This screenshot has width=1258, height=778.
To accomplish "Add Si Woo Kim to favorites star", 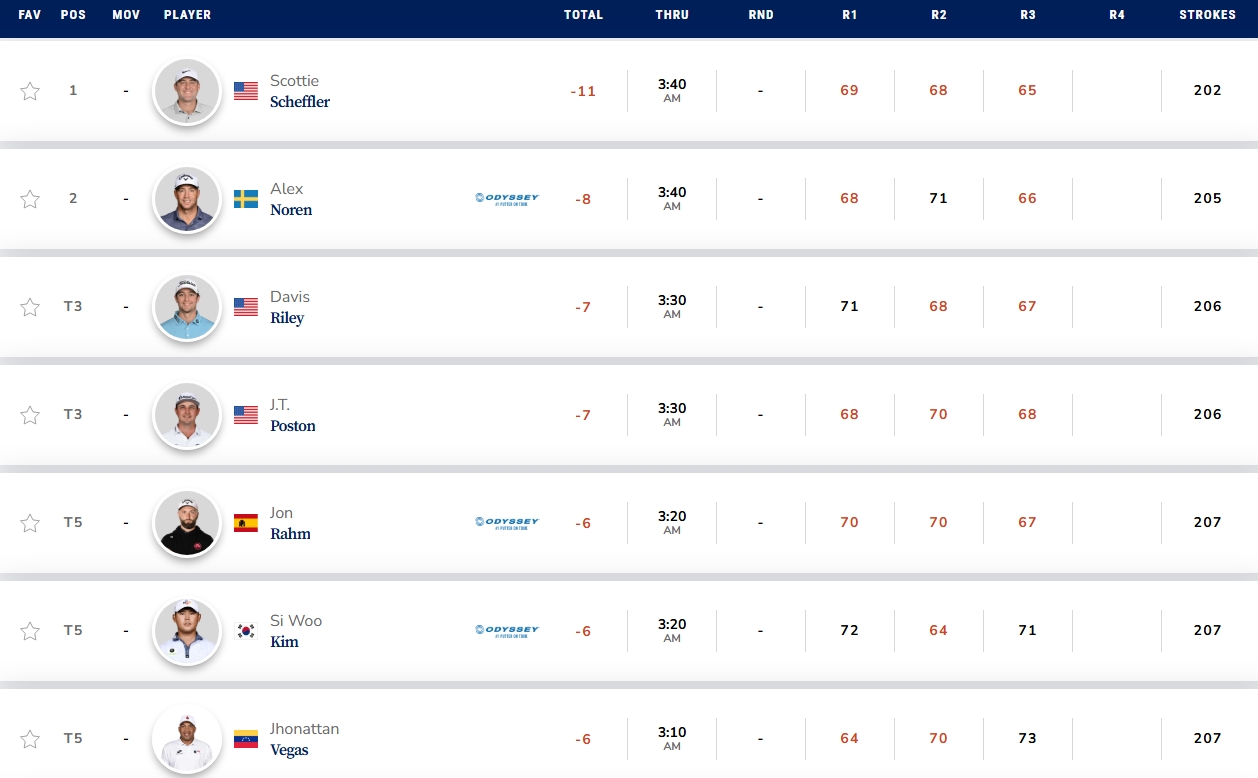I will [30, 631].
